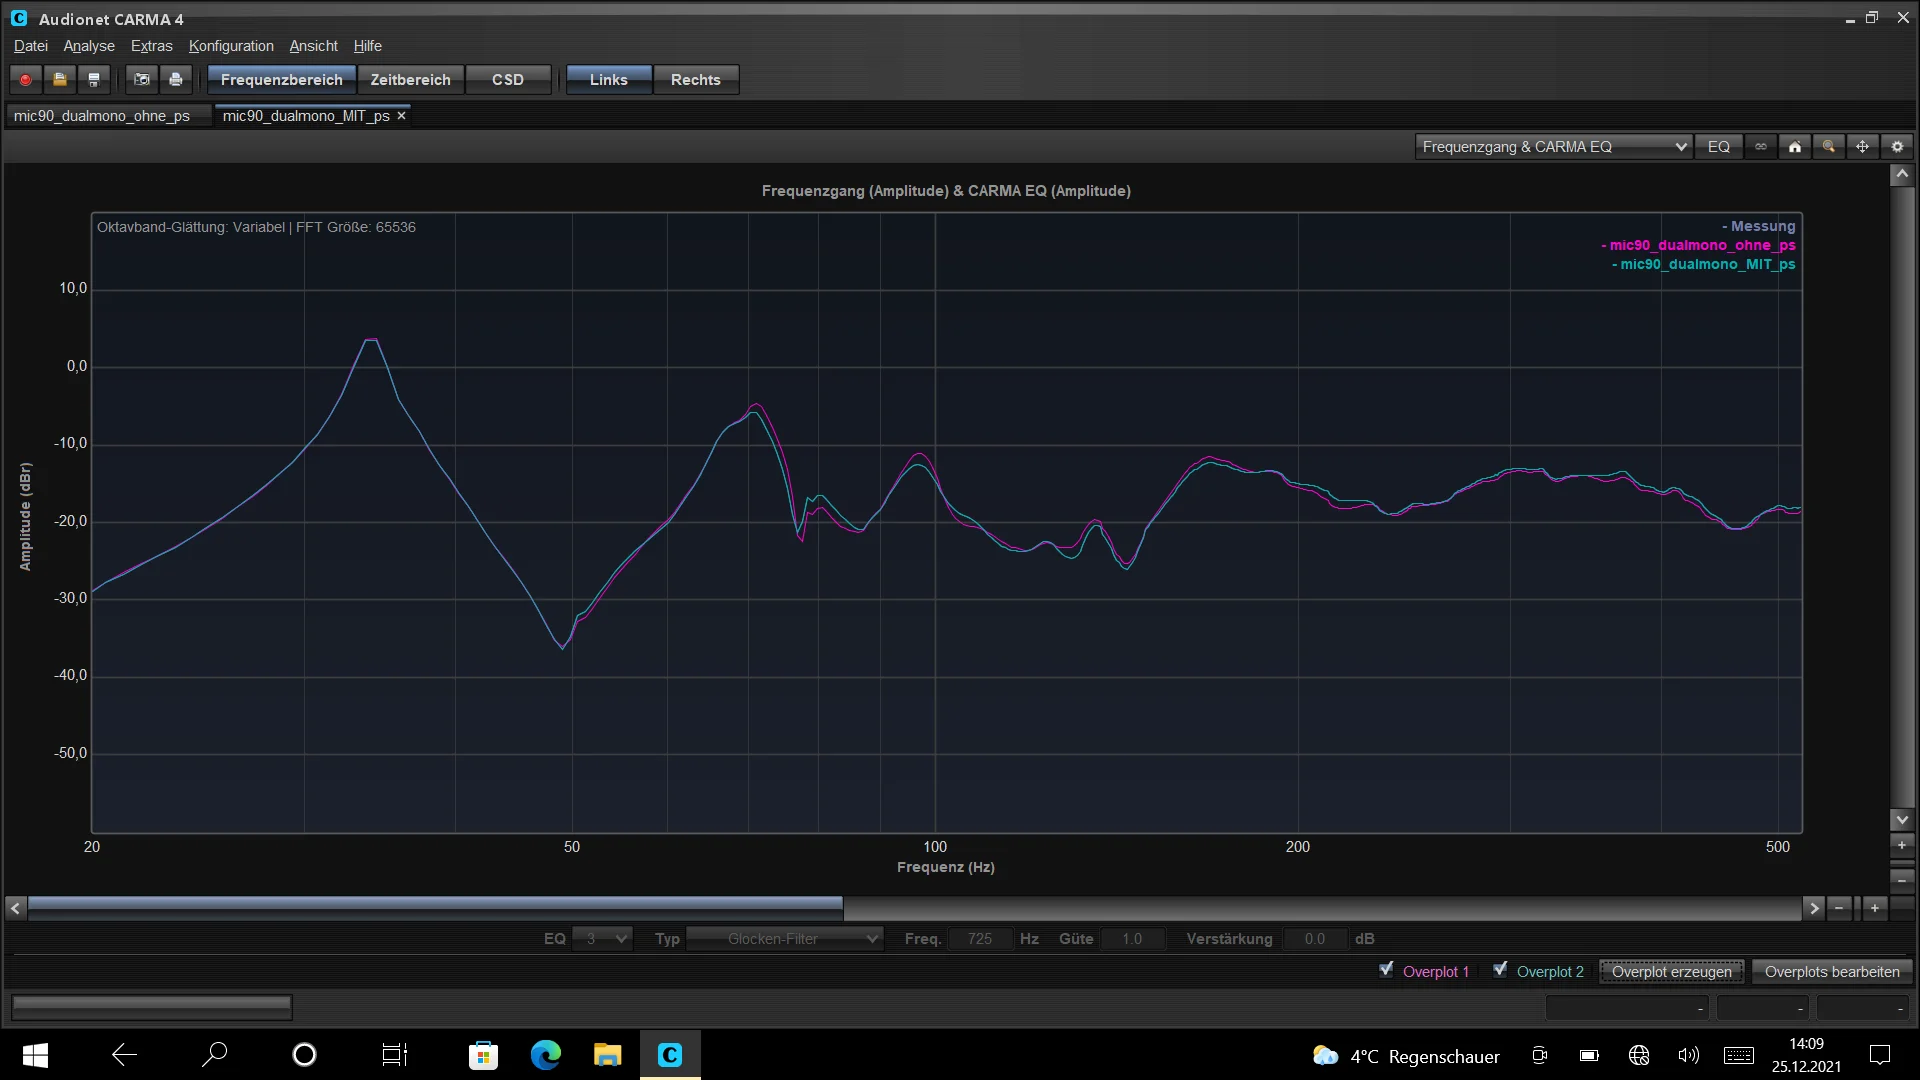Click horizontal scrollbar right arrow
The image size is (1920, 1080).
click(1814, 908)
